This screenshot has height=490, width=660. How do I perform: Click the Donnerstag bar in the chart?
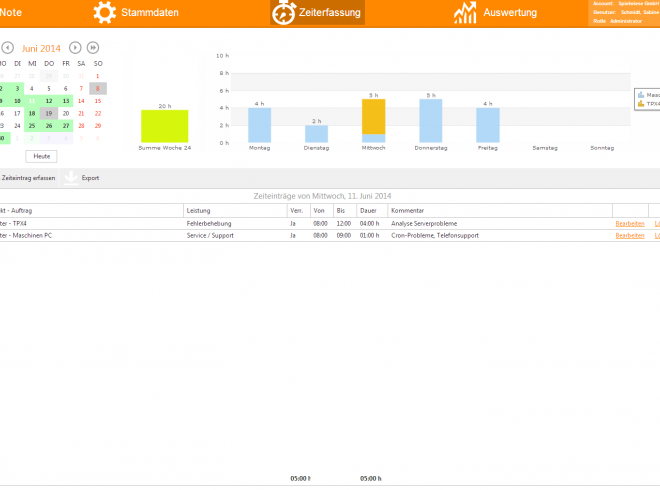pos(430,120)
